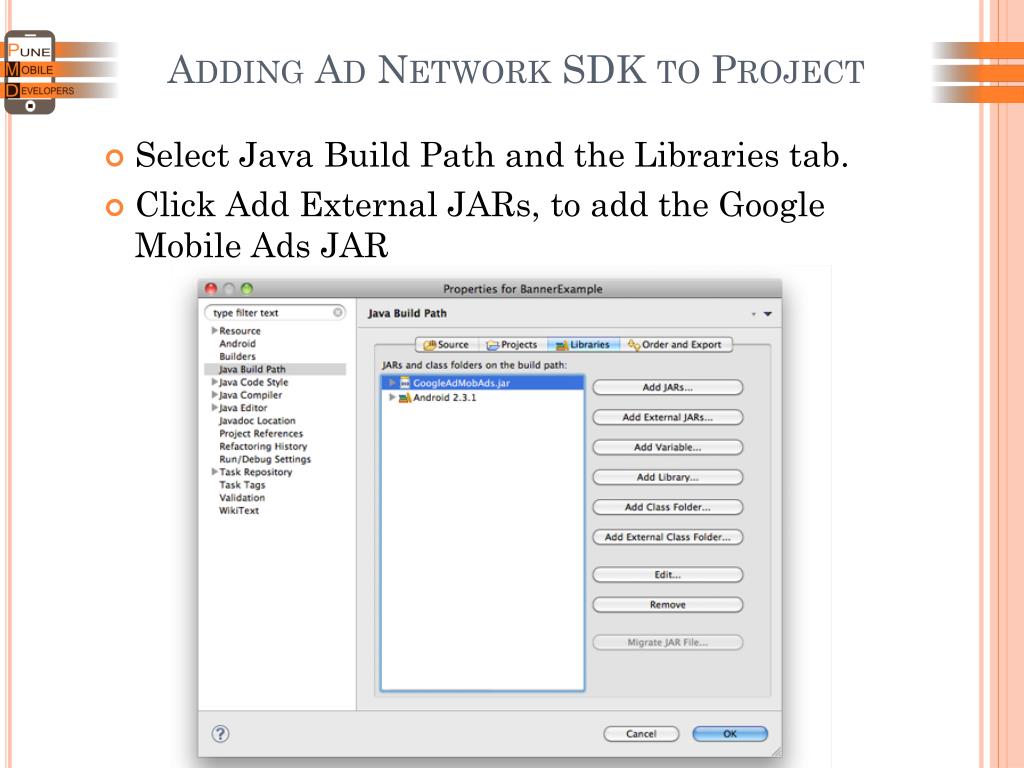The height and width of the screenshot is (768, 1024).
Task: Click the help question mark icon
Action: [x=221, y=733]
